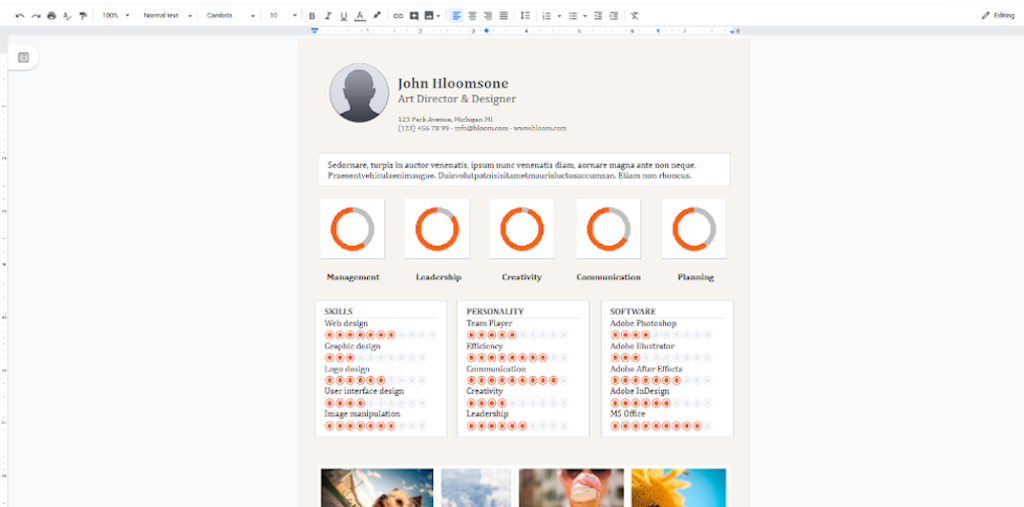
Task: Click the Management chart label
Action: tap(353, 277)
